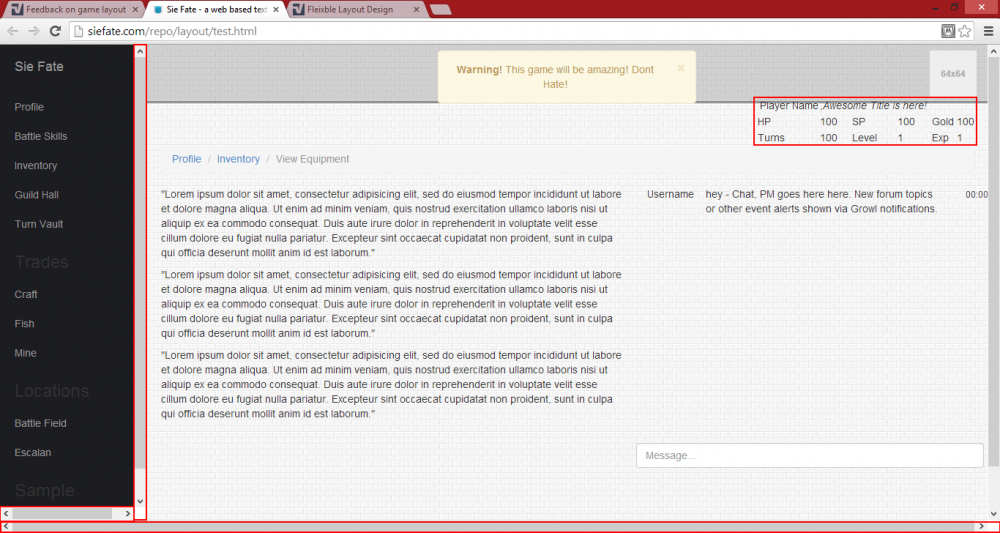
Task: Close the Feedback on game layout tab
Action: (135, 10)
